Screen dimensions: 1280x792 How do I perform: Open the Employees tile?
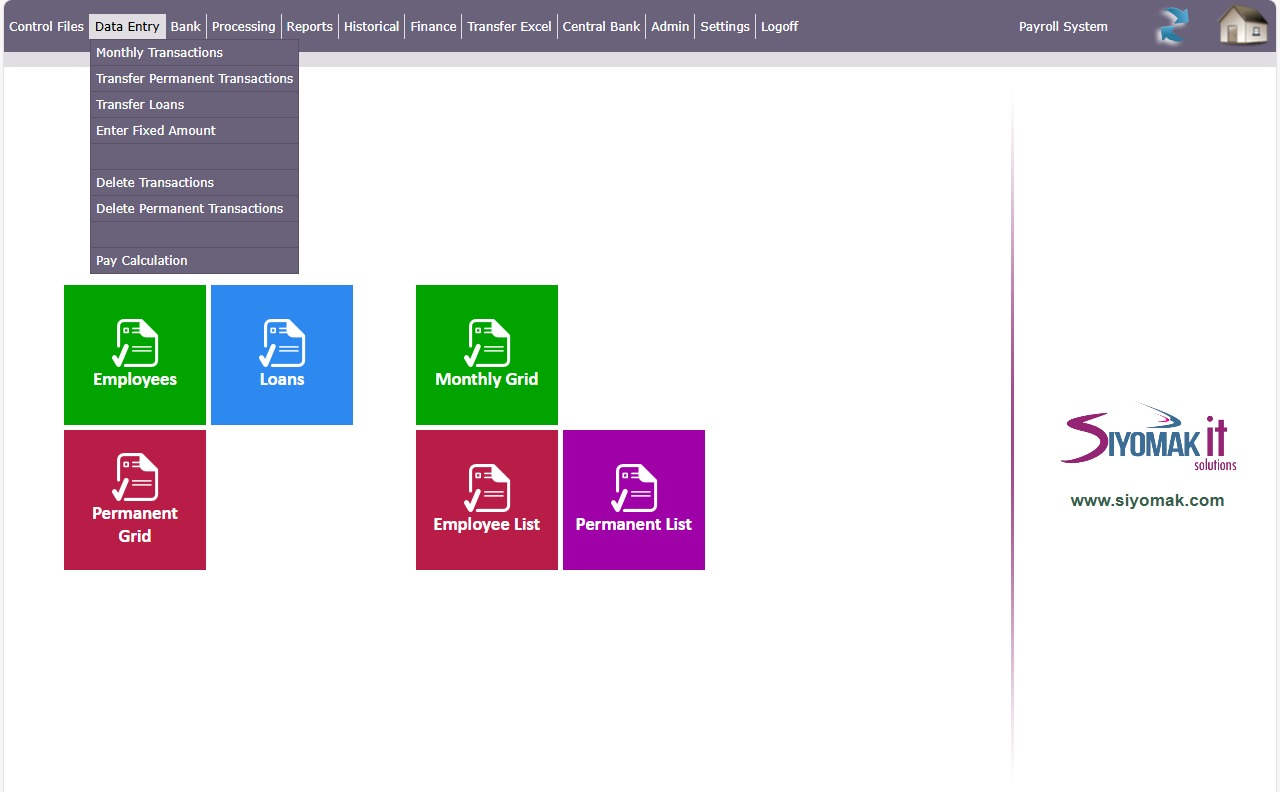(135, 355)
